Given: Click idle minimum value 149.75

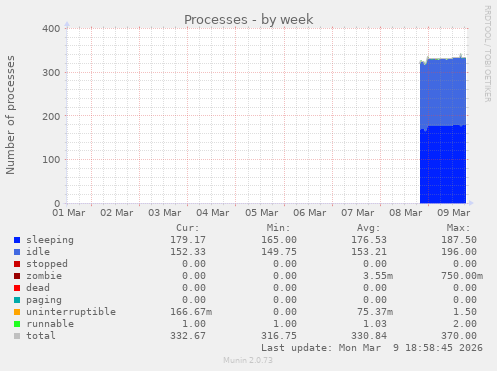Looking at the screenshot, I should (x=279, y=252).
